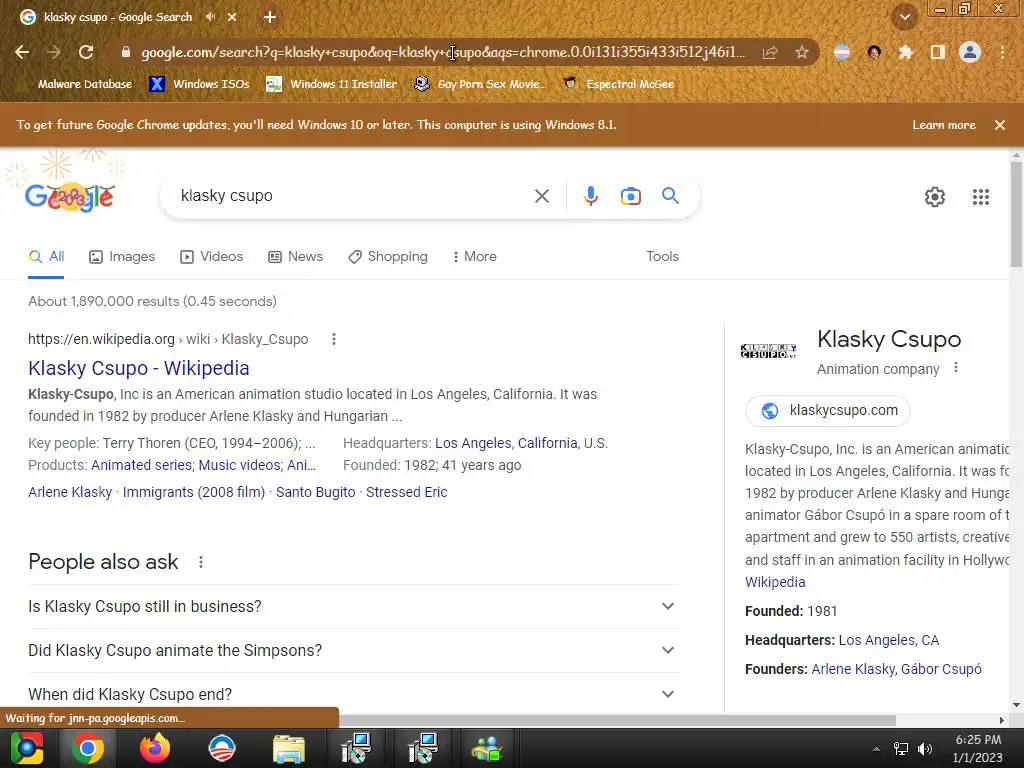Open a new browser tab
1024x768 pixels.
(270, 17)
